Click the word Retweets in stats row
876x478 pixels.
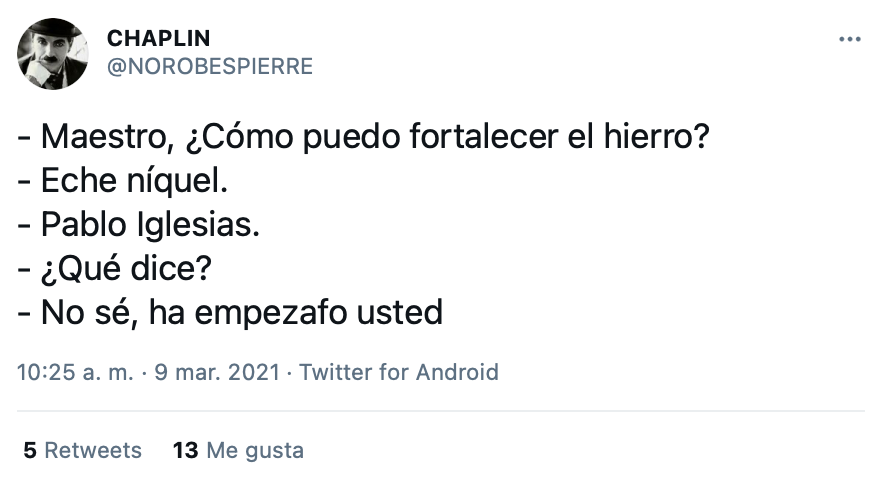(93, 450)
